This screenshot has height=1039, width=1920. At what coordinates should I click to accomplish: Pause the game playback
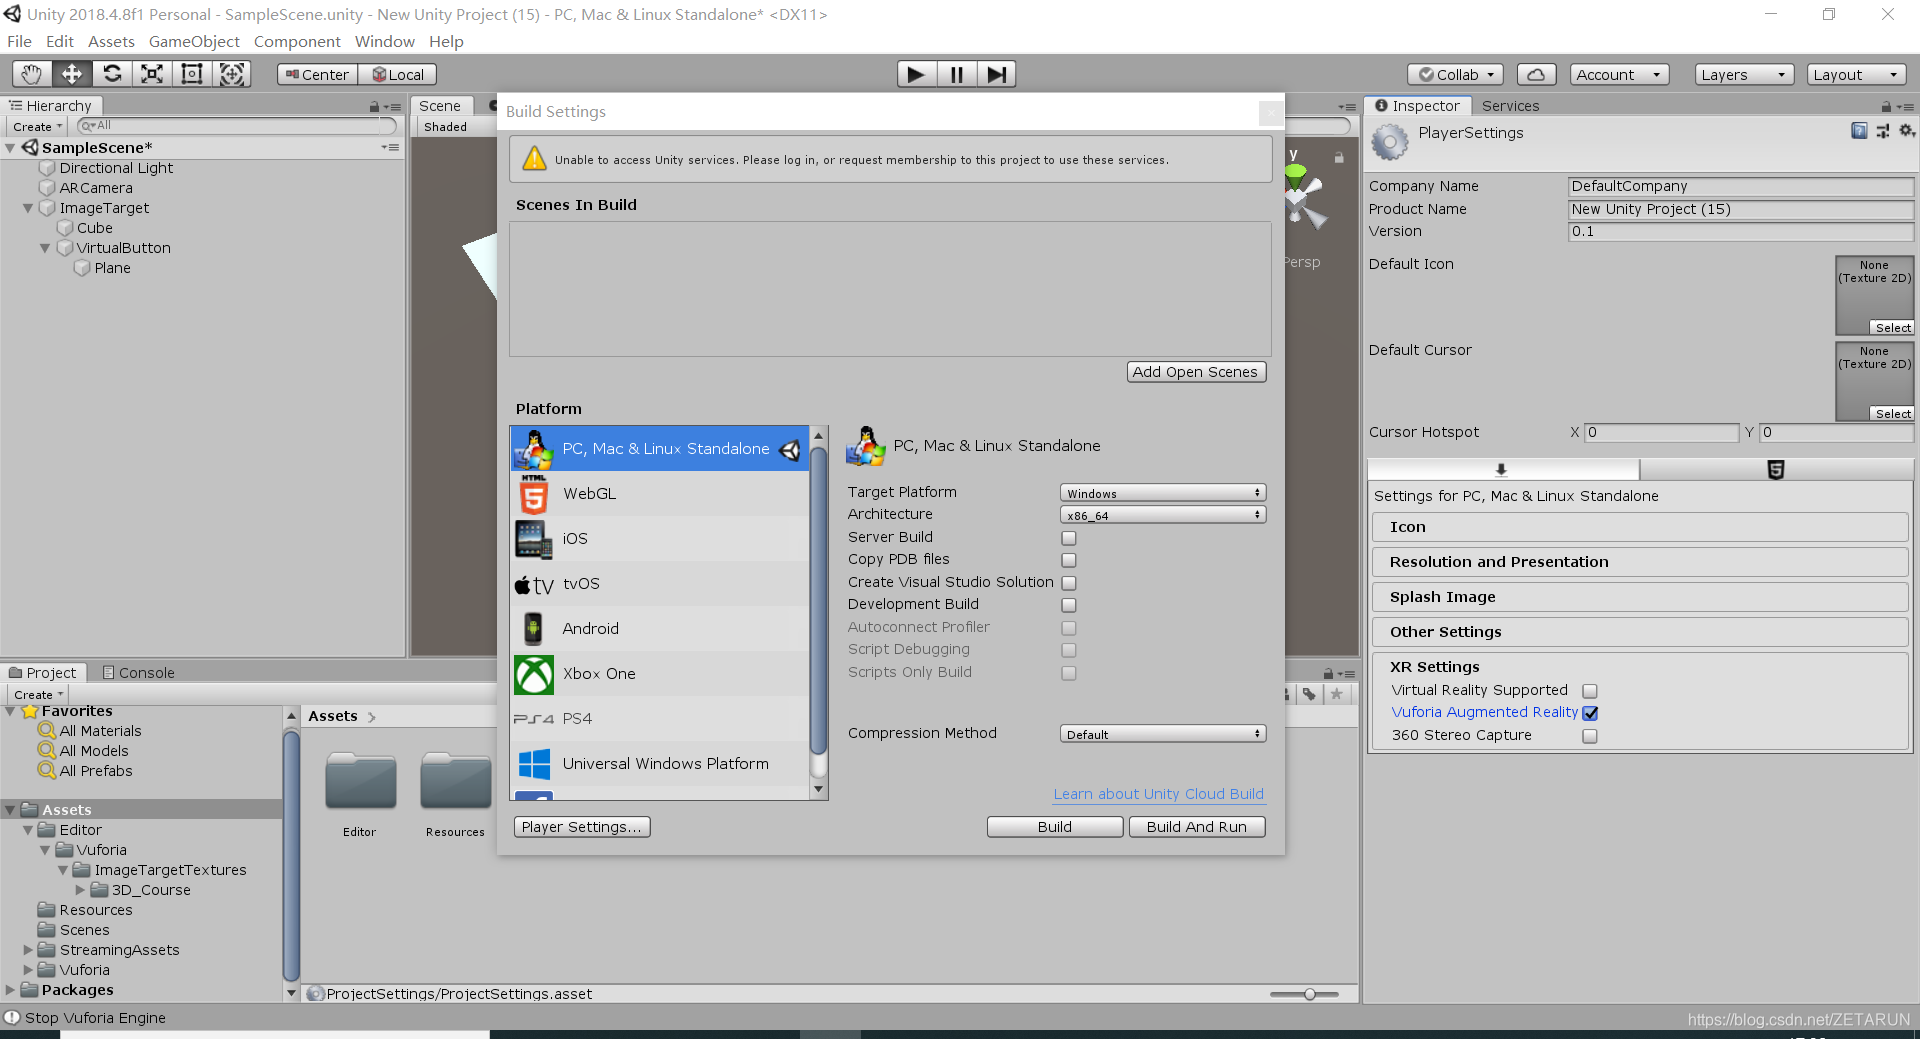pyautogui.click(x=957, y=74)
